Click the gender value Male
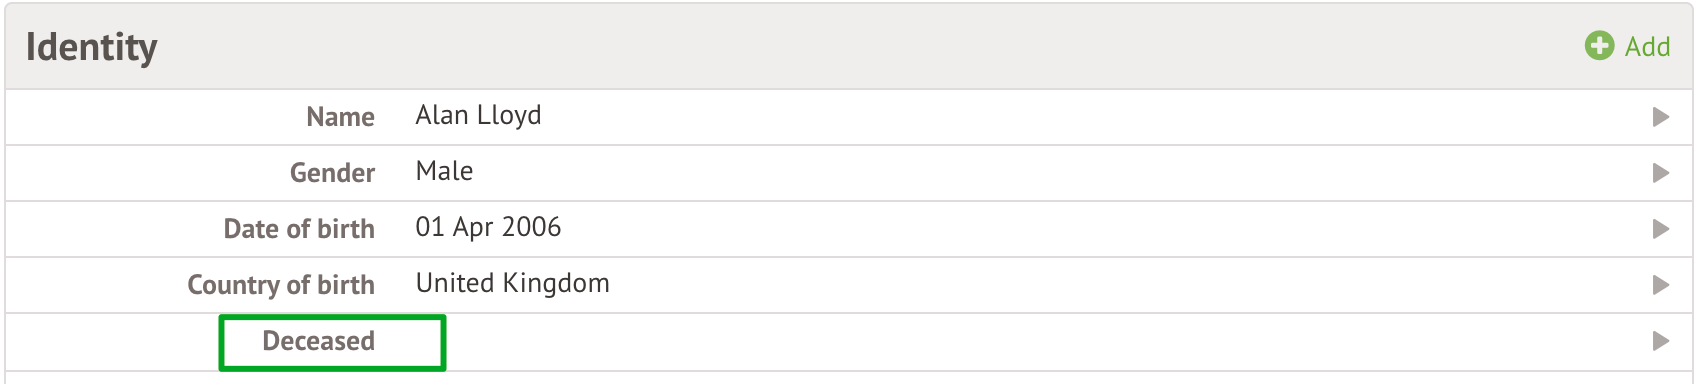Screen dimensions: 1704x384 444,171
